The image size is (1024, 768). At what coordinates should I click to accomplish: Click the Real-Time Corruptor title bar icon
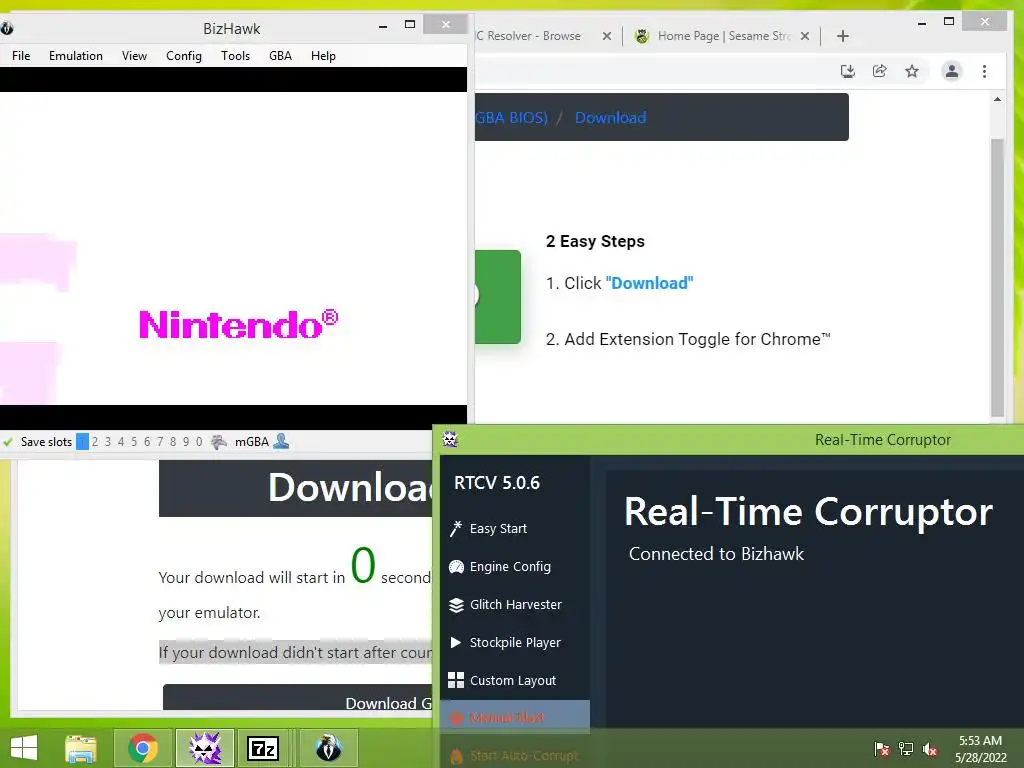[x=450, y=439]
